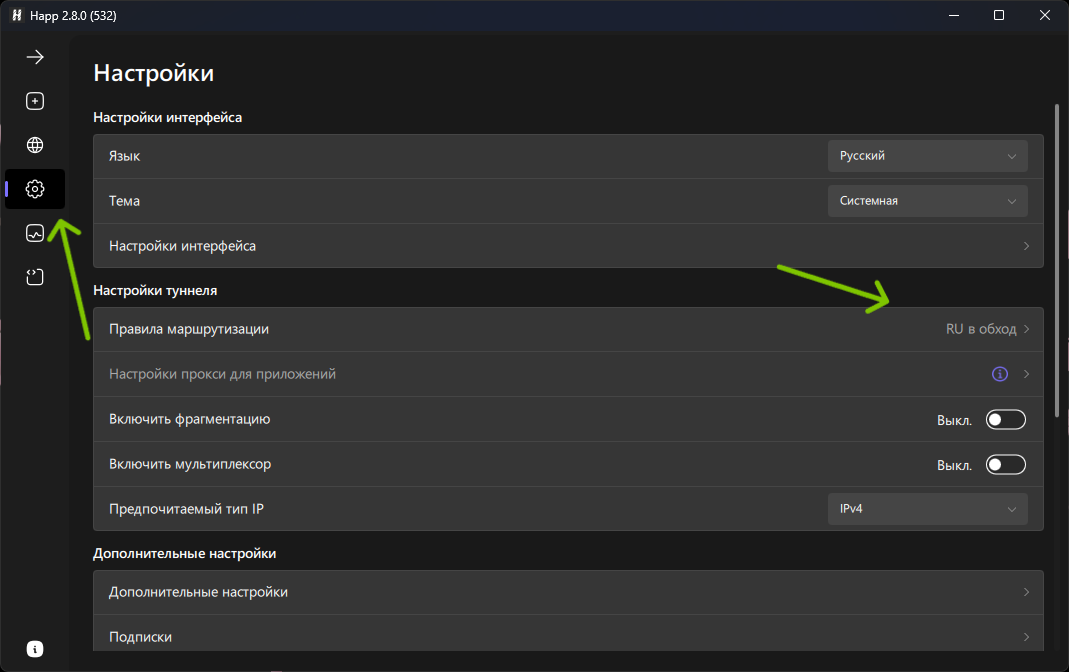Click the vertical scrollbar in settings
The height and width of the screenshot is (672, 1069).
point(1056,260)
